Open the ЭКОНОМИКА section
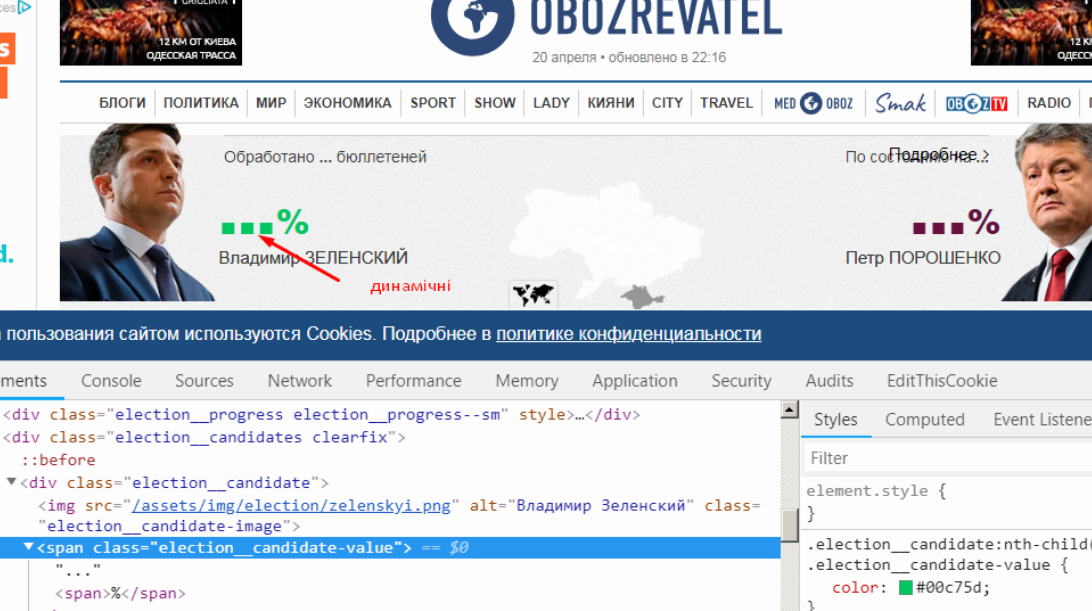 348,103
